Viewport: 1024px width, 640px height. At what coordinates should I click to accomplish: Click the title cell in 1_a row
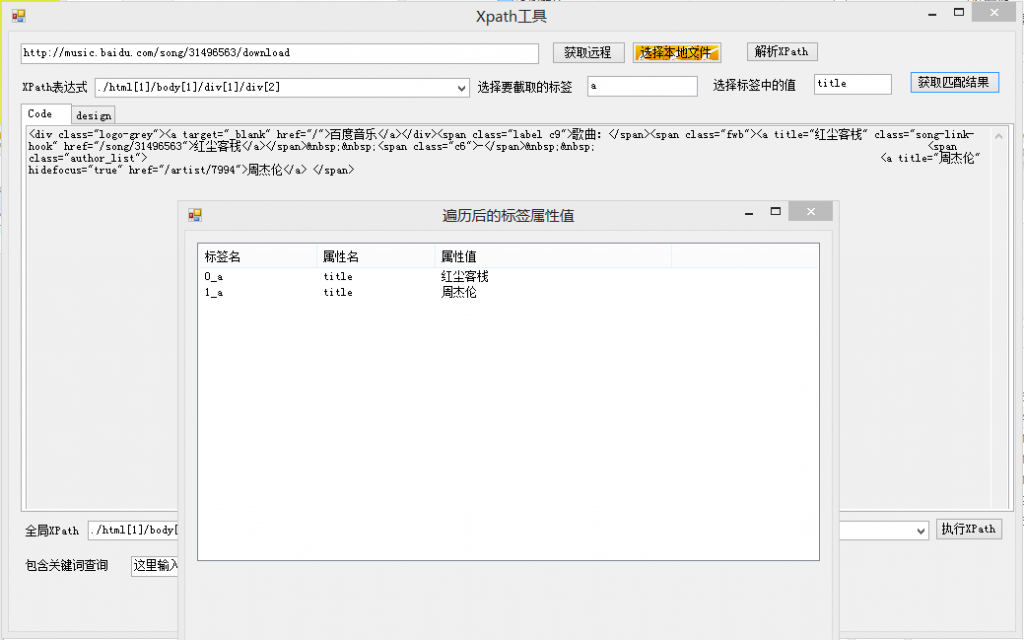click(x=338, y=293)
